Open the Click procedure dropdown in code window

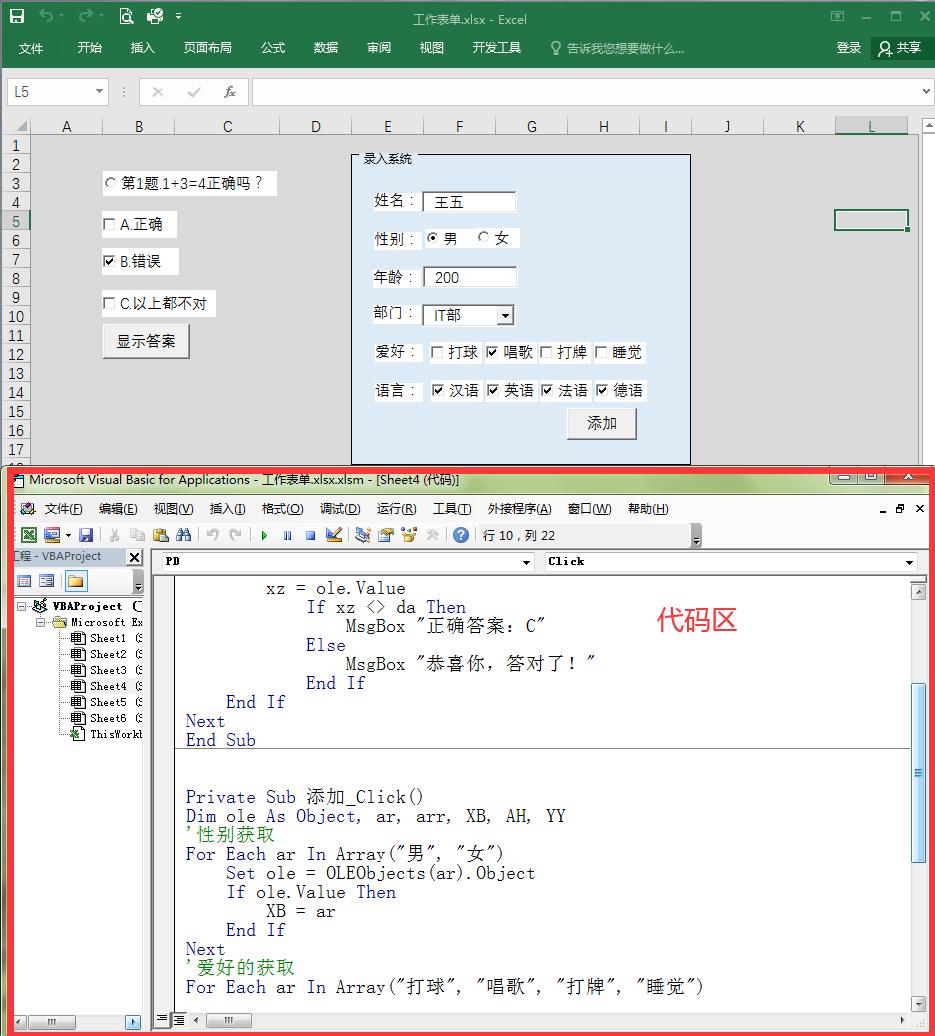(909, 562)
